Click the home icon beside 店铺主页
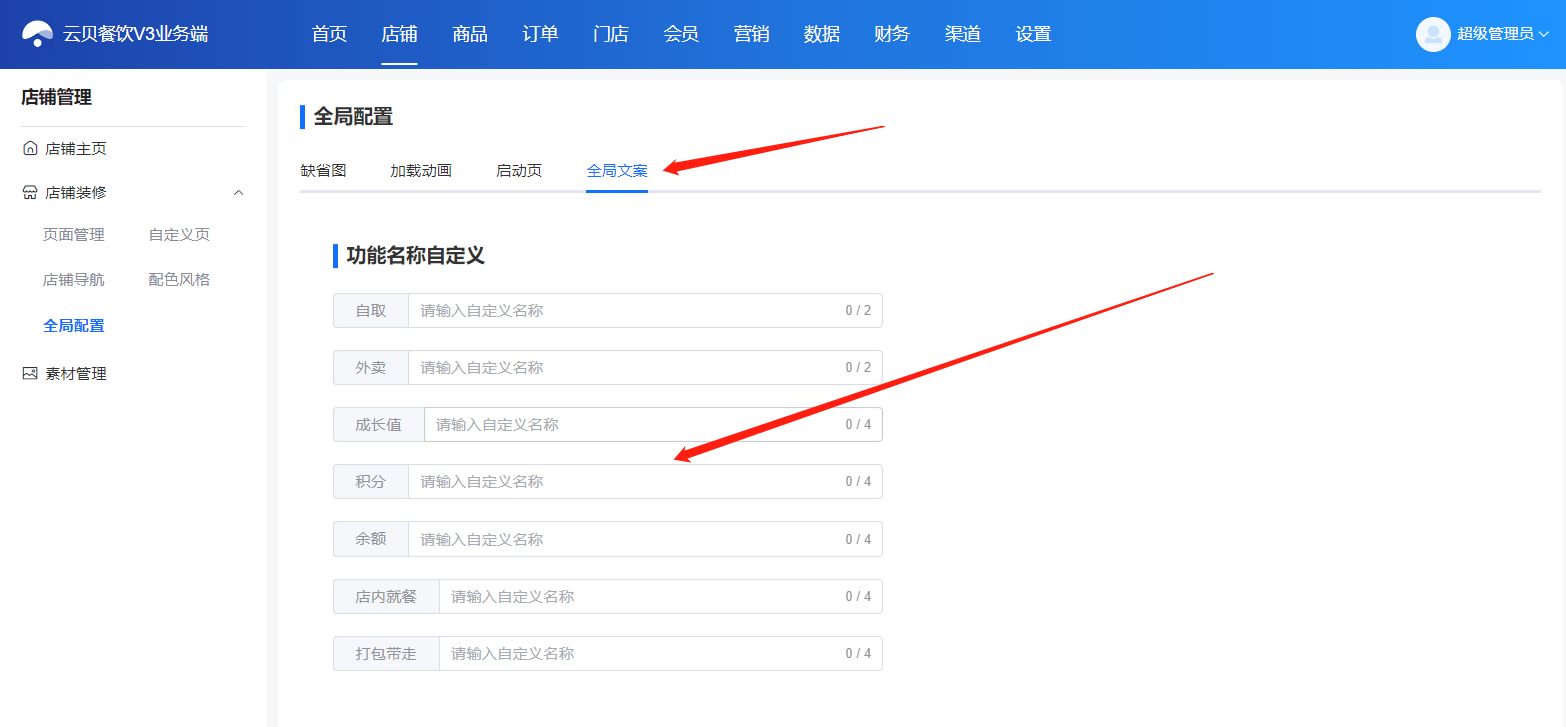Viewport: 1566px width, 727px height. [30, 149]
